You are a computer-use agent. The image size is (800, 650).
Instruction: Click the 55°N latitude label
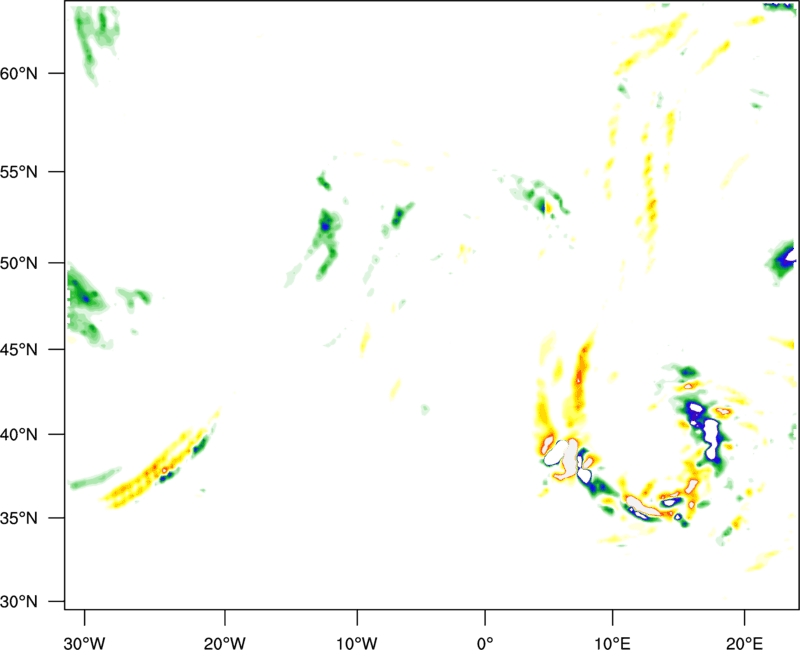click(19, 172)
